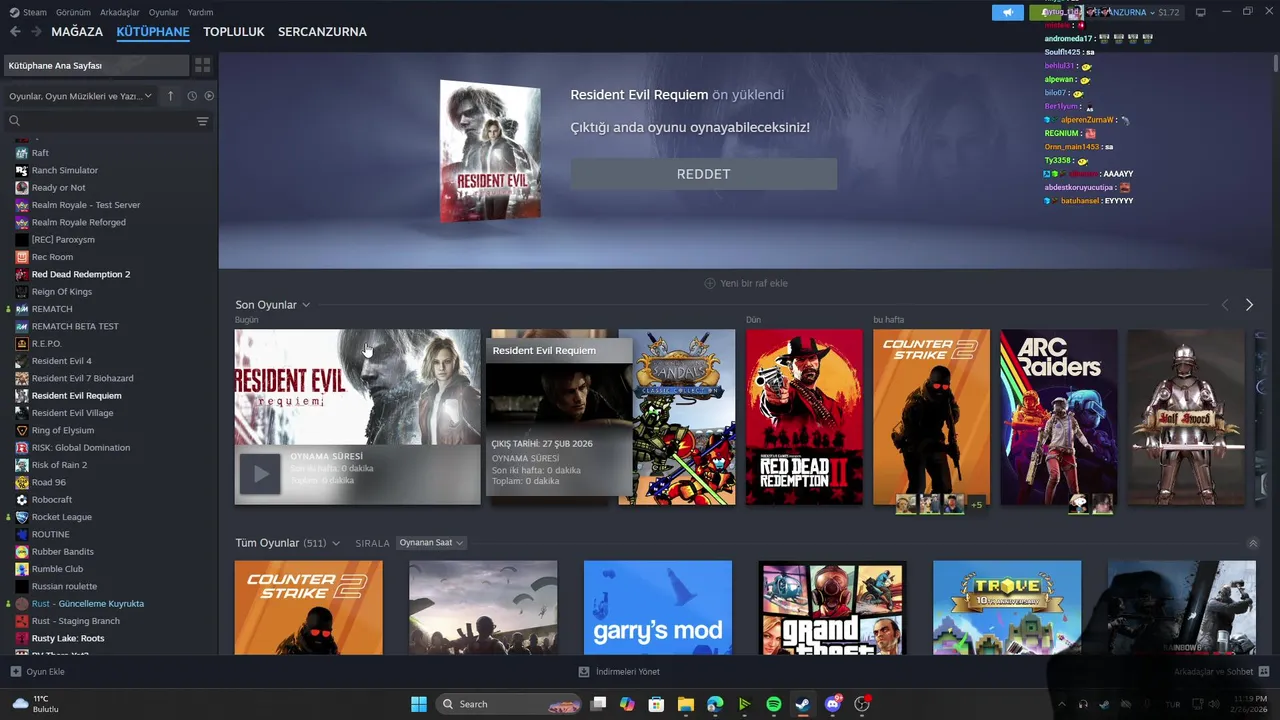Collapse the Tüm Oyunlar shelf chevron
This screenshot has height=720, width=1280.
[x=1253, y=543]
